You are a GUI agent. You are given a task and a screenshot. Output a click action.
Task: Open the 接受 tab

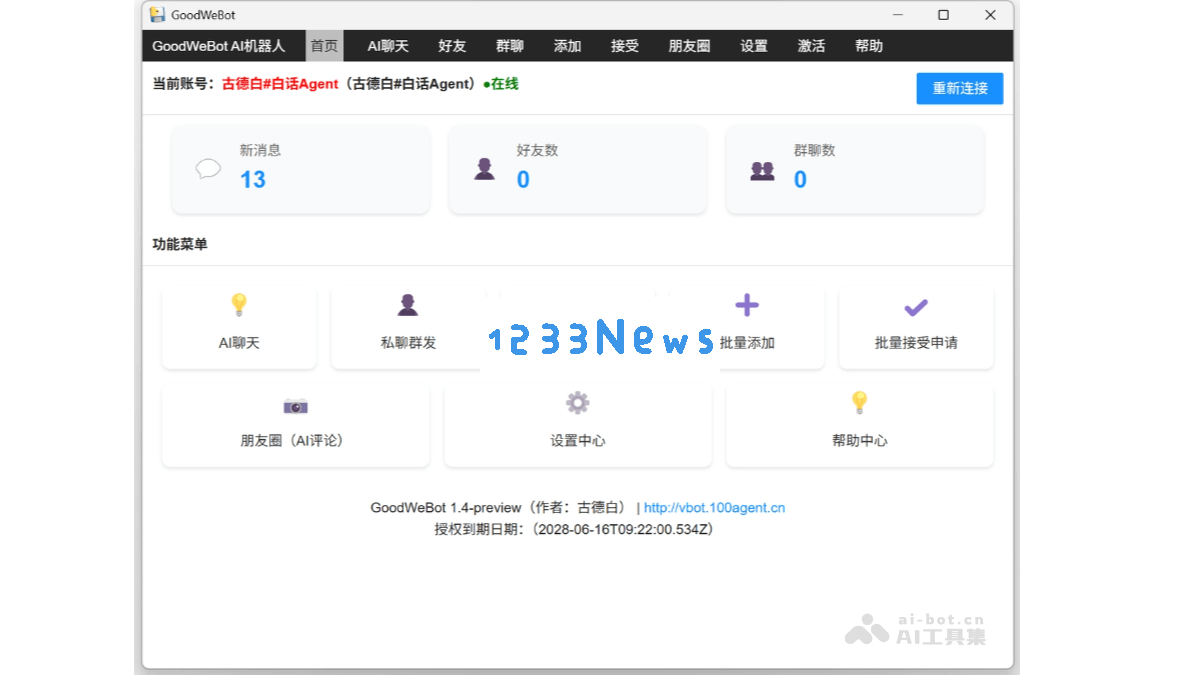tap(625, 46)
